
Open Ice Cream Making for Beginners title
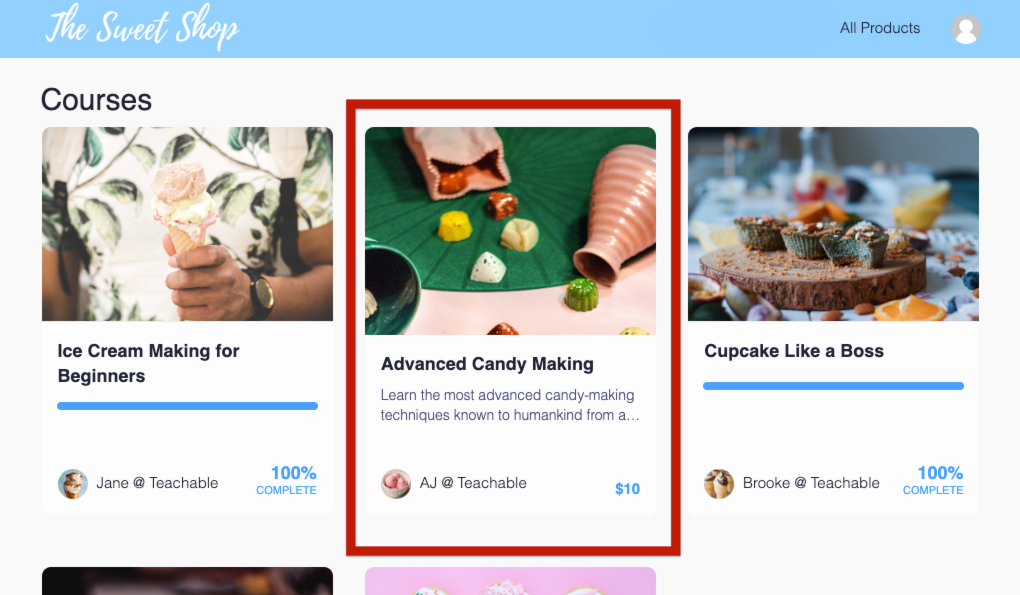coord(148,363)
